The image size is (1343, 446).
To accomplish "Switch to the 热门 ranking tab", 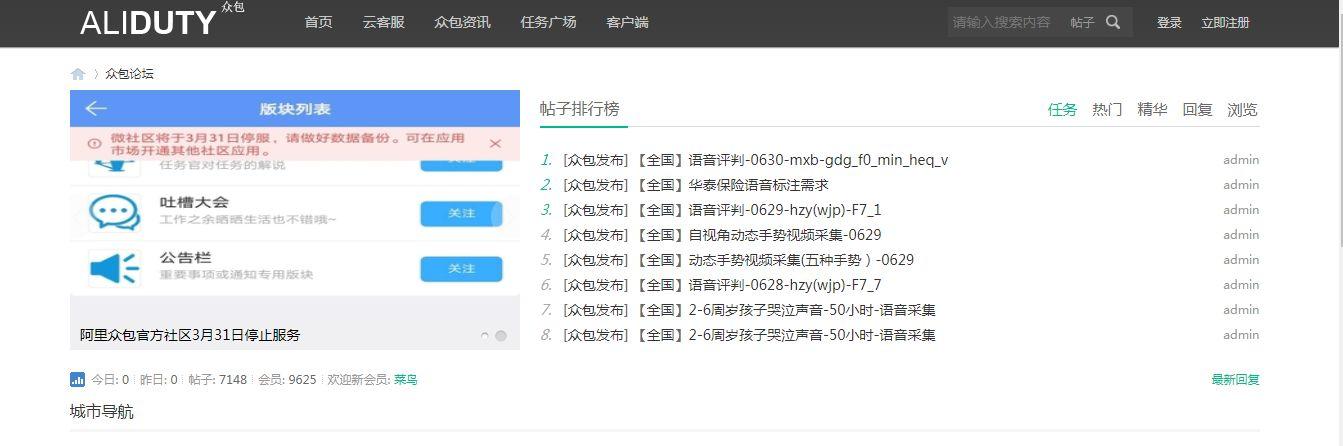I will pyautogui.click(x=1107, y=110).
